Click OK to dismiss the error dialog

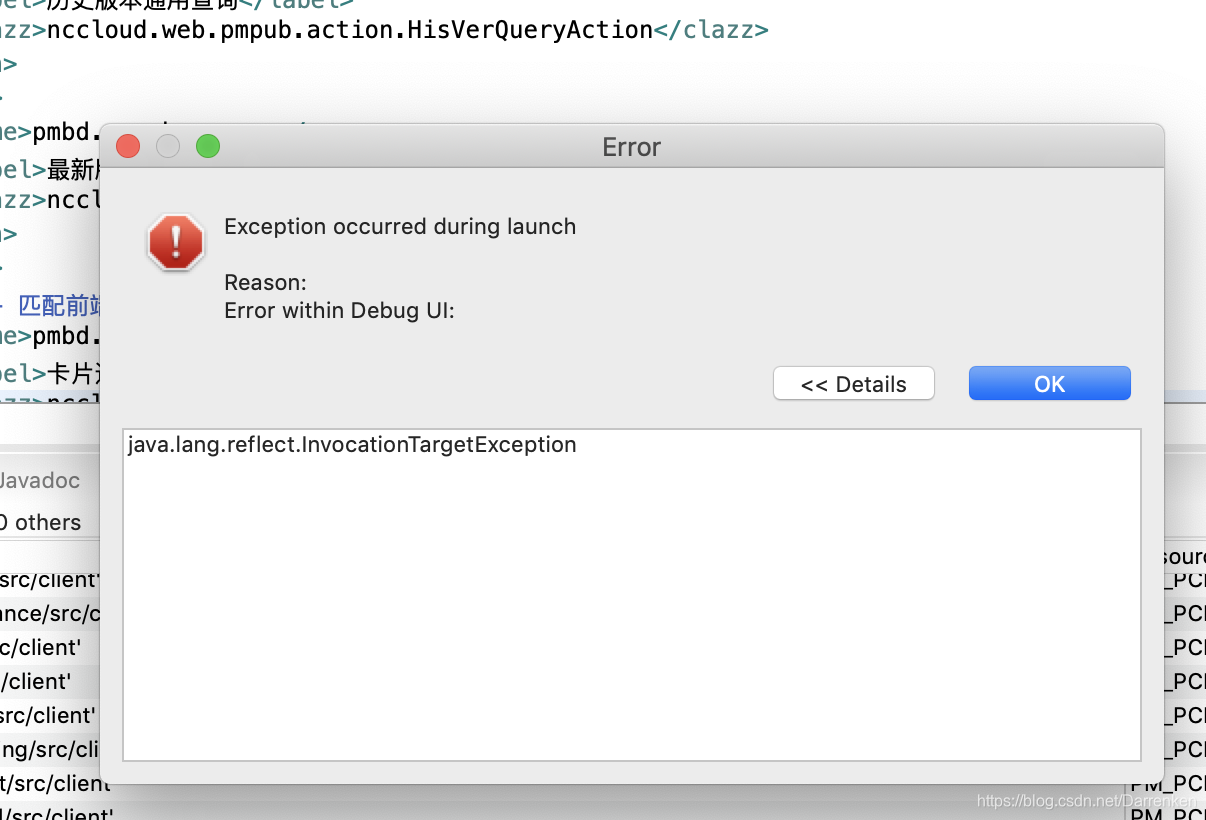click(x=1049, y=383)
